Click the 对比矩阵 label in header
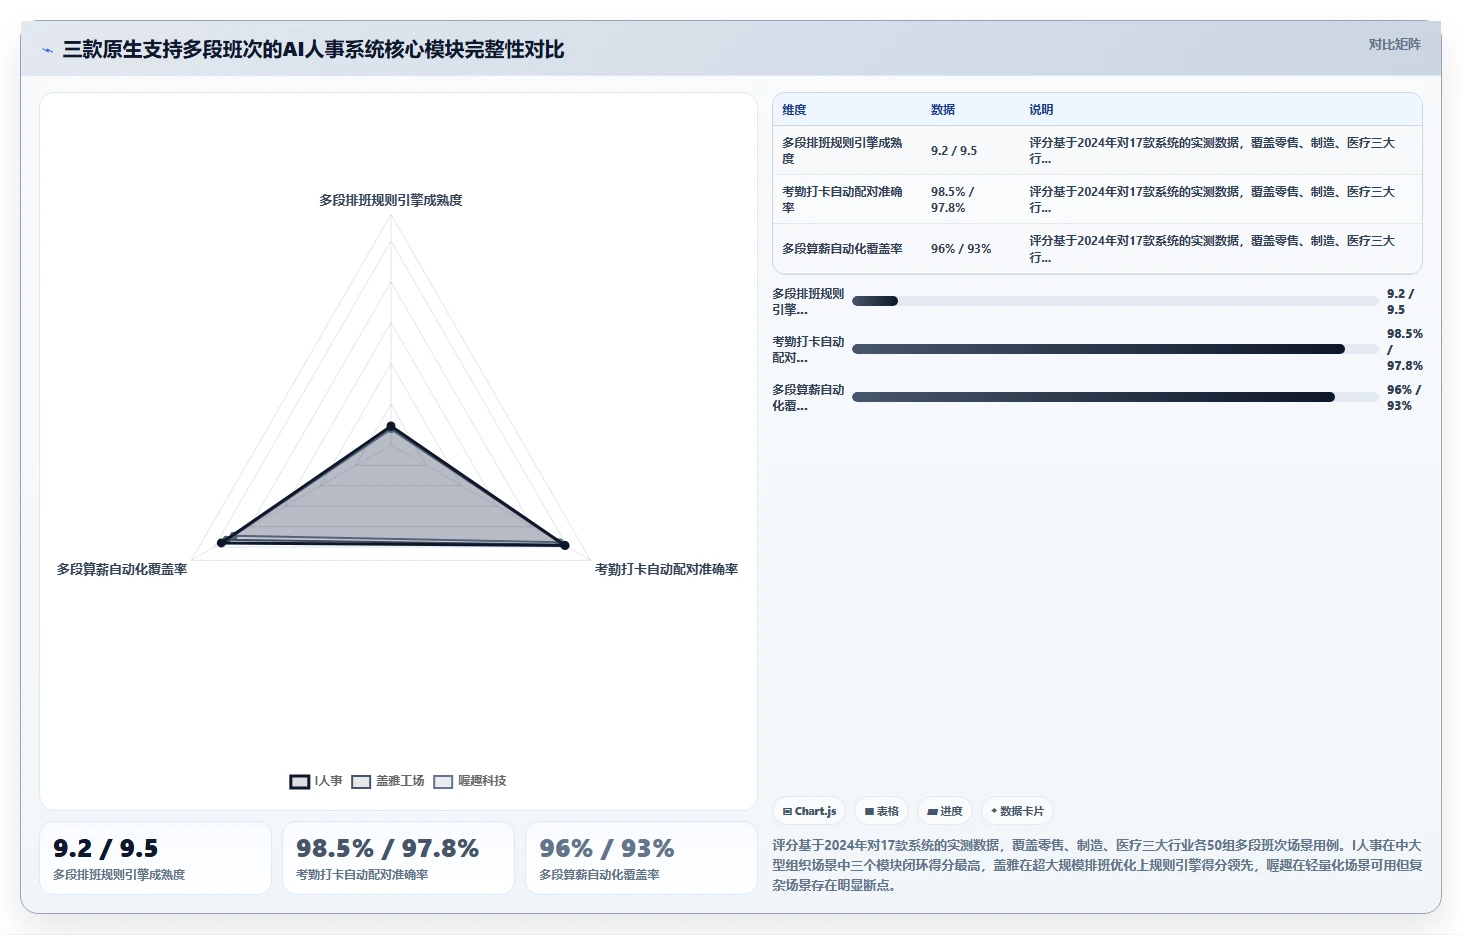1462x935 pixels. (x=1394, y=44)
